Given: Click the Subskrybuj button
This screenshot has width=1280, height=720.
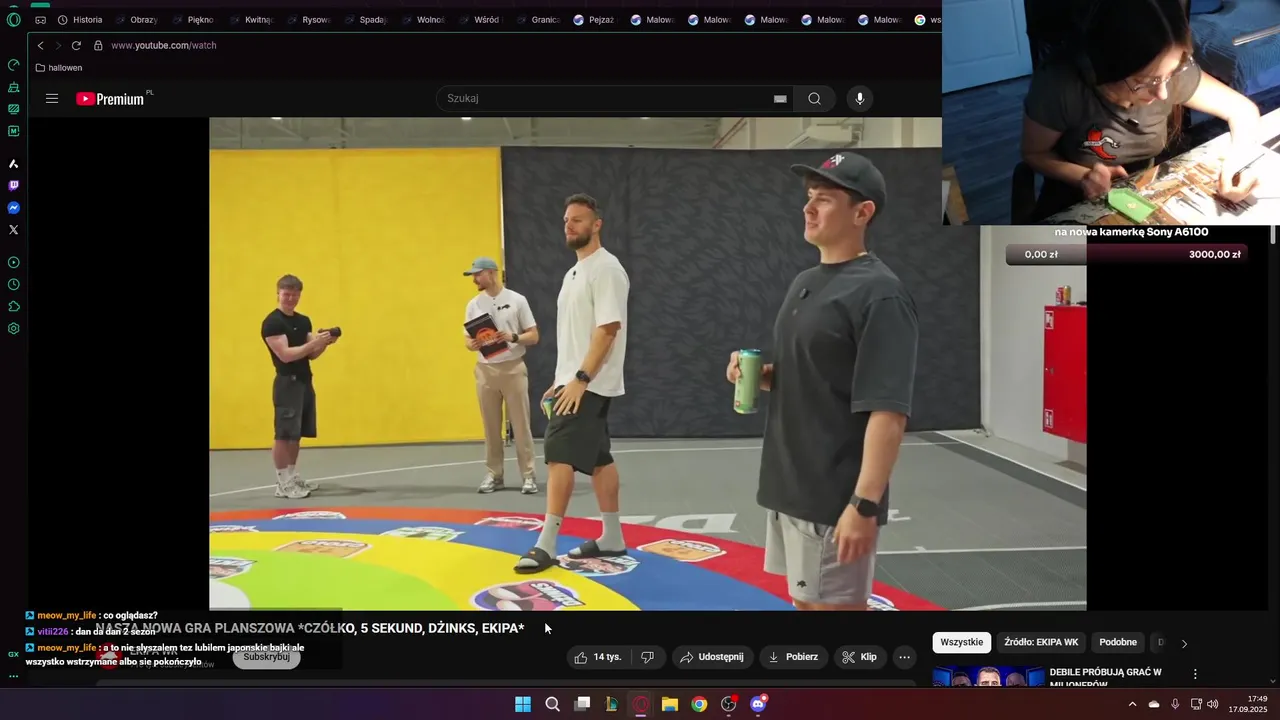Looking at the screenshot, I should pyautogui.click(x=266, y=657).
